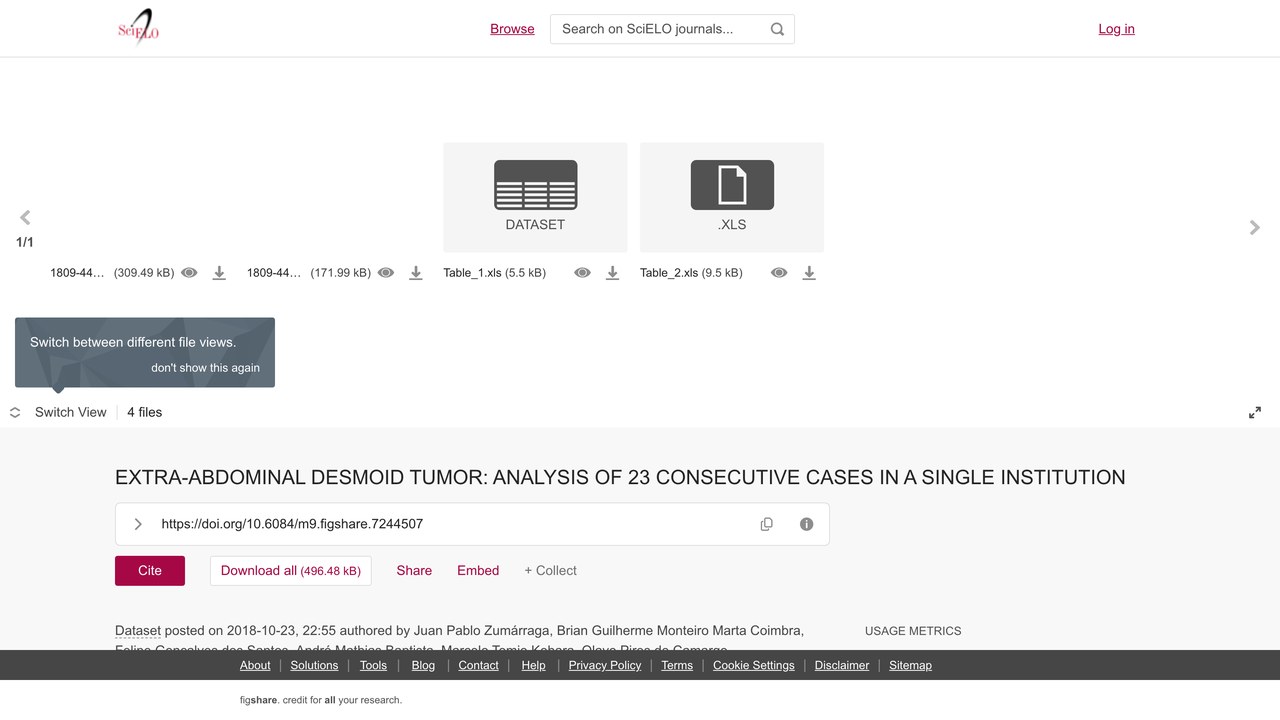Download the 309.49 kB file
The image size is (1280, 720).
tap(219, 273)
